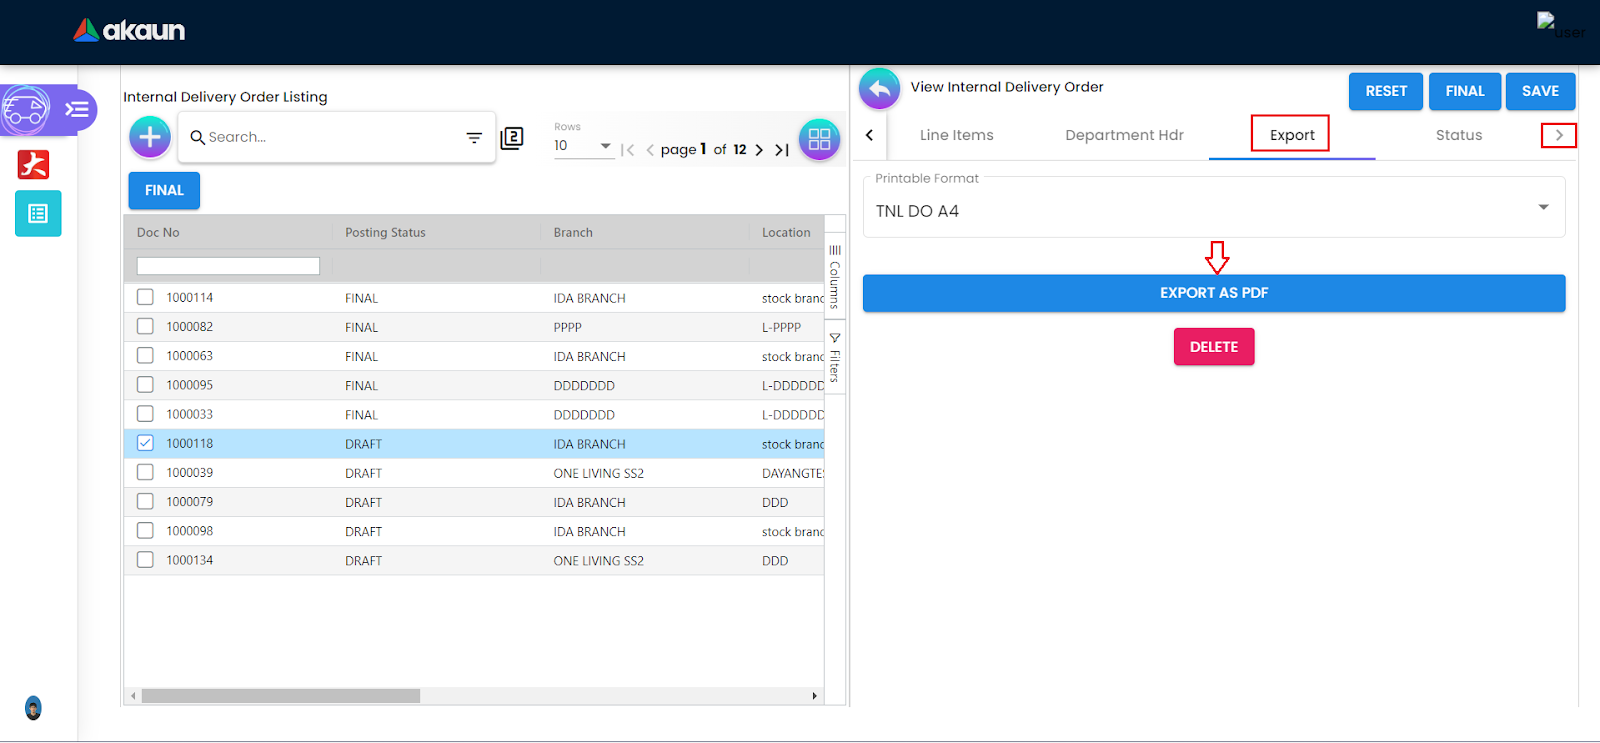
Task: Uncheck the selected row 1000118
Action: click(146, 443)
